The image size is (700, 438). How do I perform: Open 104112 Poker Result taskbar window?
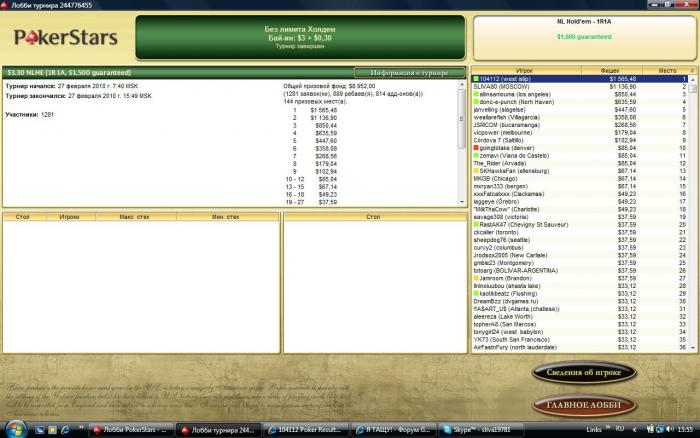(x=306, y=430)
